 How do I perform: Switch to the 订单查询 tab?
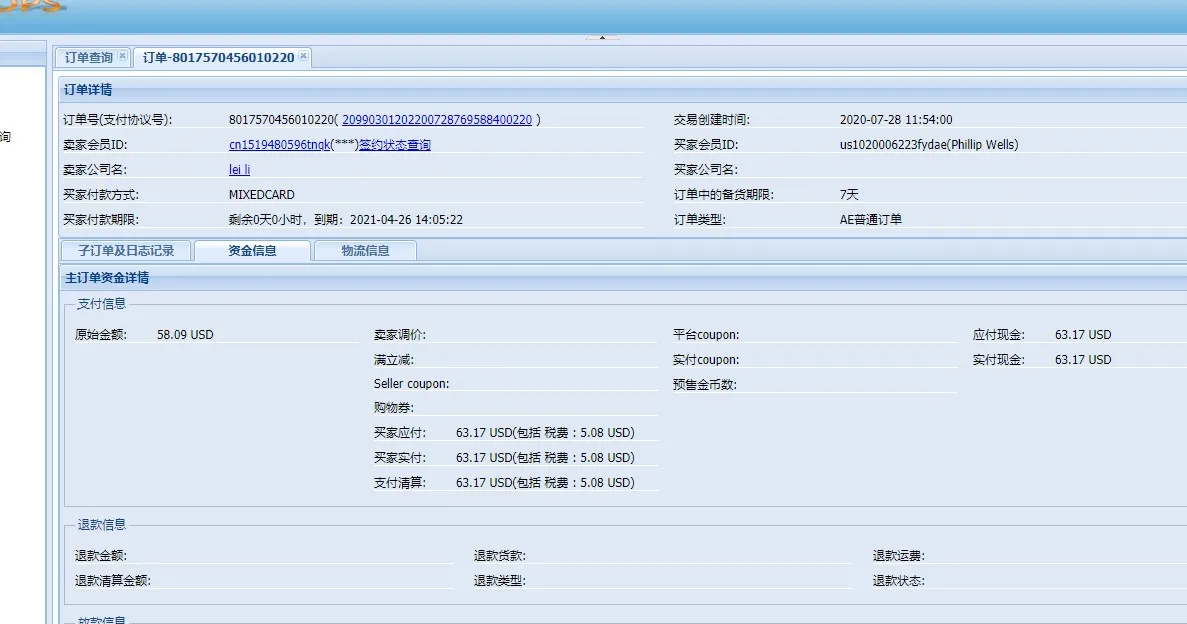[88, 58]
